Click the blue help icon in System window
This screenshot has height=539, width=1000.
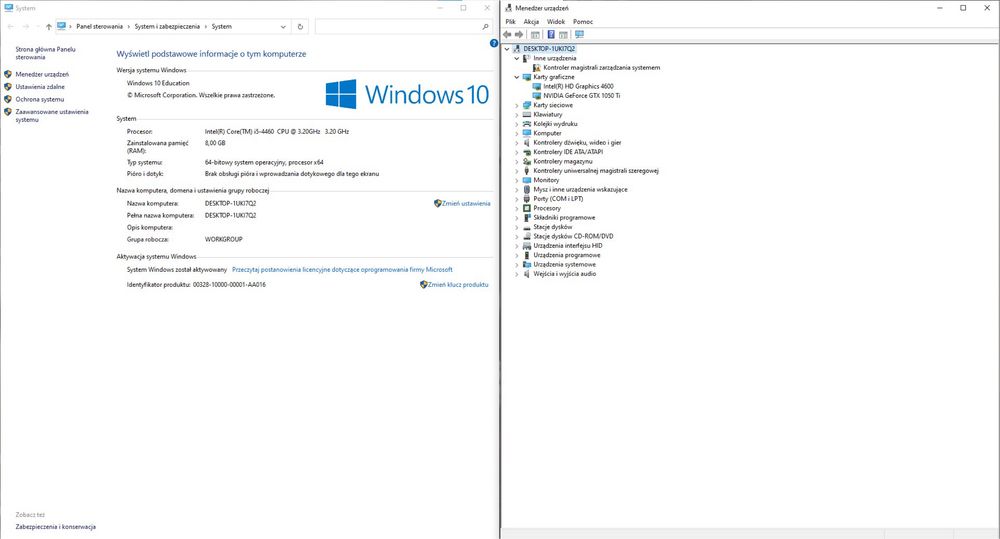[x=494, y=43]
